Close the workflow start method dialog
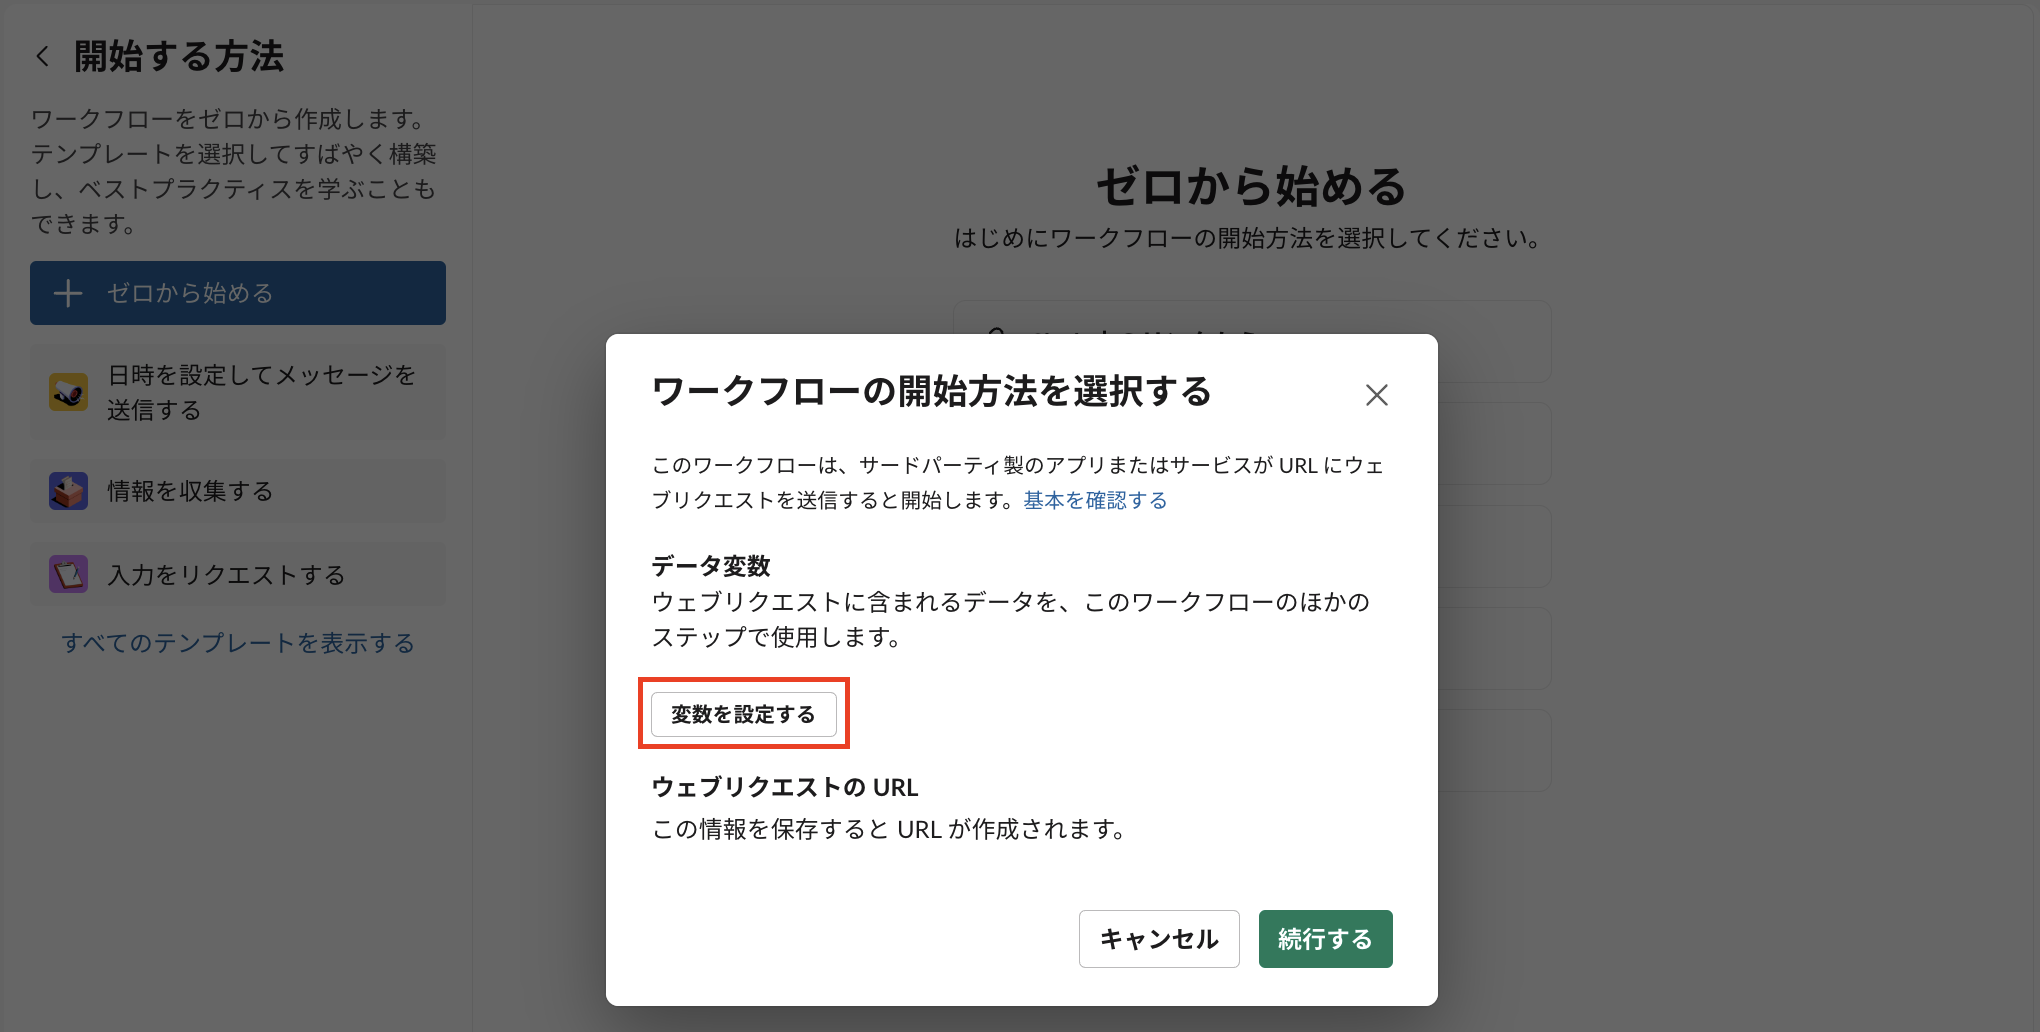2040x1032 pixels. (x=1376, y=395)
